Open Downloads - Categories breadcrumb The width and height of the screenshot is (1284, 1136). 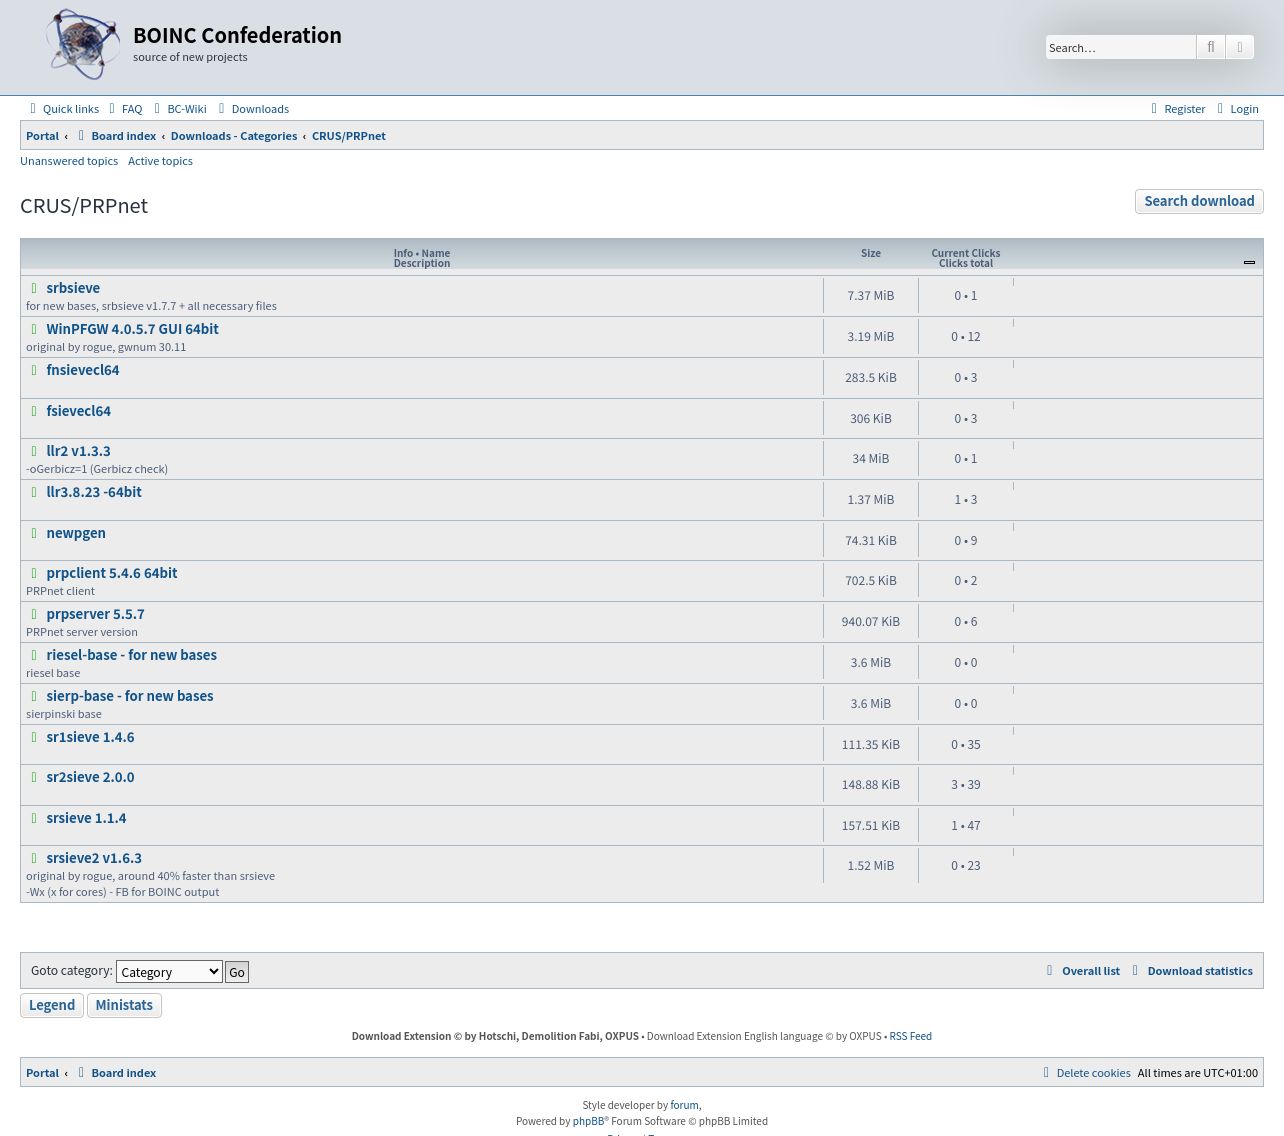click(234, 136)
